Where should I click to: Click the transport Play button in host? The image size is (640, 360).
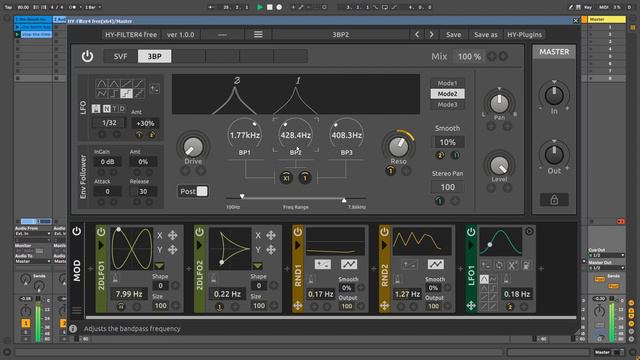pos(260,7)
